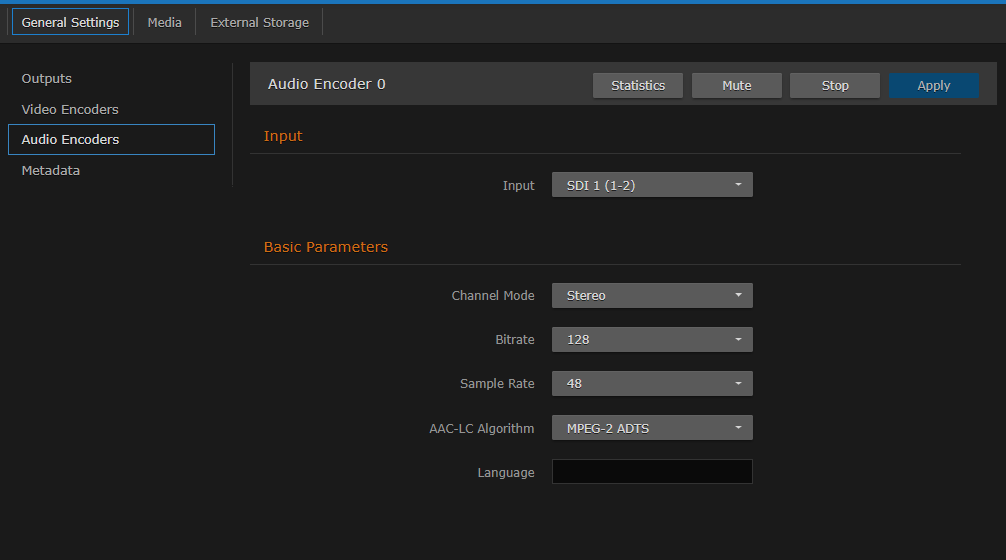1006x560 pixels.
Task: Open the Channel Mode dropdown
Action: pos(652,296)
